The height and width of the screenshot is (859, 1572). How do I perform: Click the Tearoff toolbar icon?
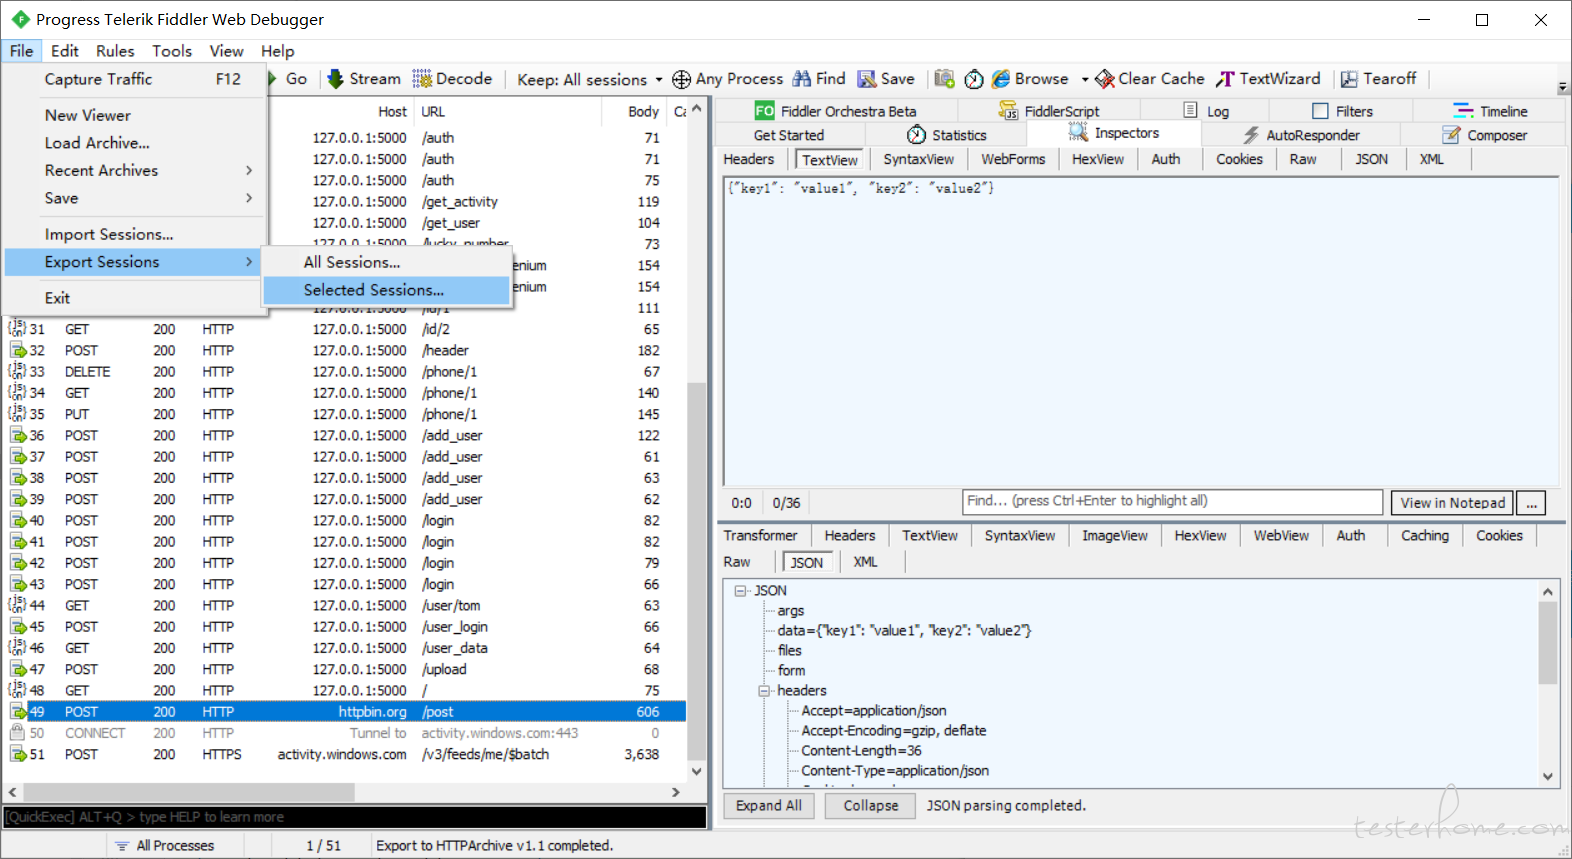click(1349, 79)
